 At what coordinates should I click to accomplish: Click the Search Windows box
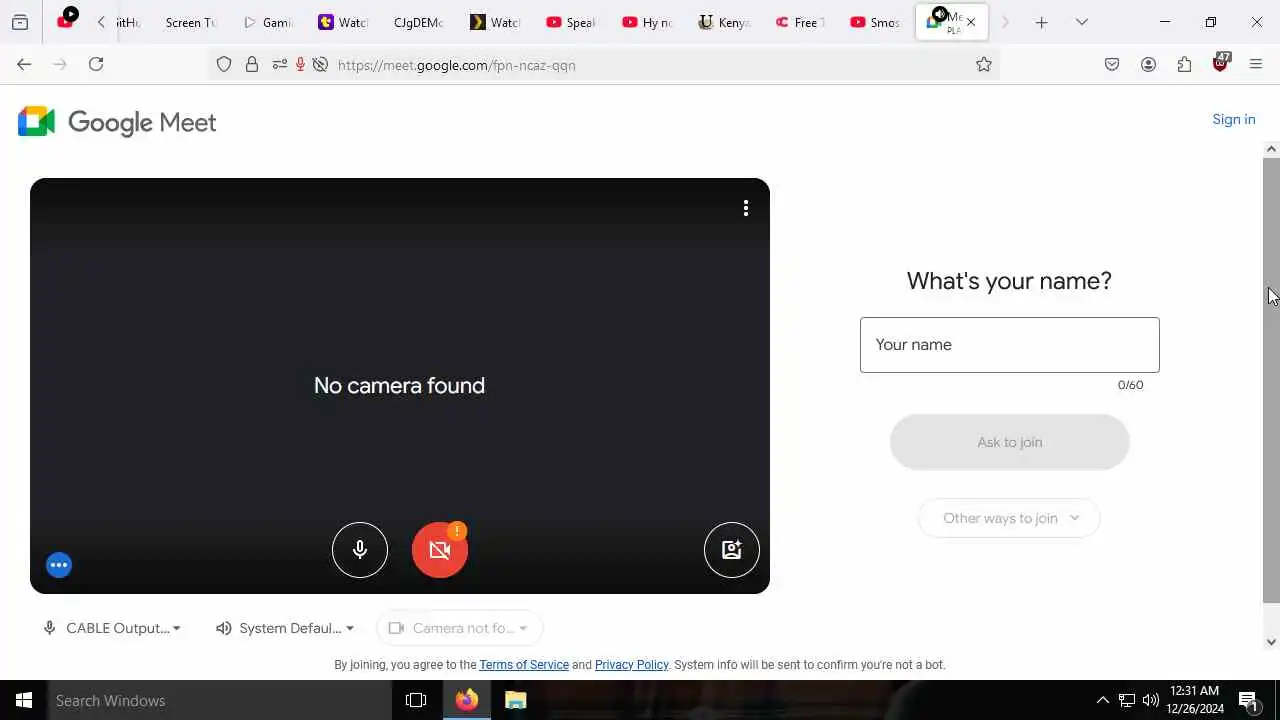pyautogui.click(x=220, y=700)
